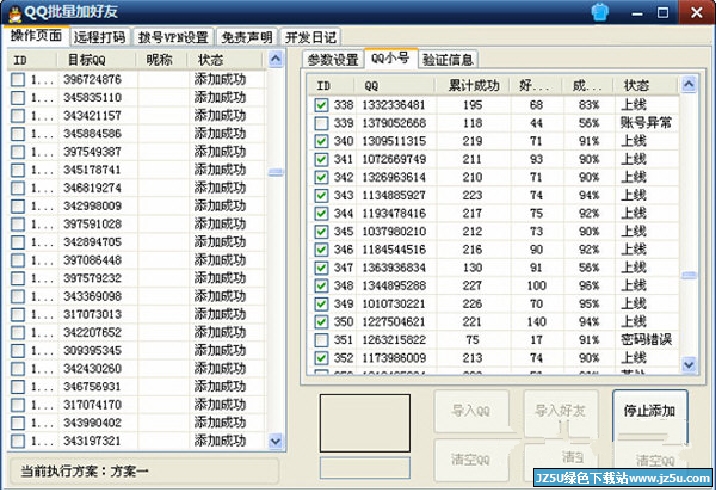Switch to the 参数设置 tab
The image size is (716, 490).
(333, 60)
